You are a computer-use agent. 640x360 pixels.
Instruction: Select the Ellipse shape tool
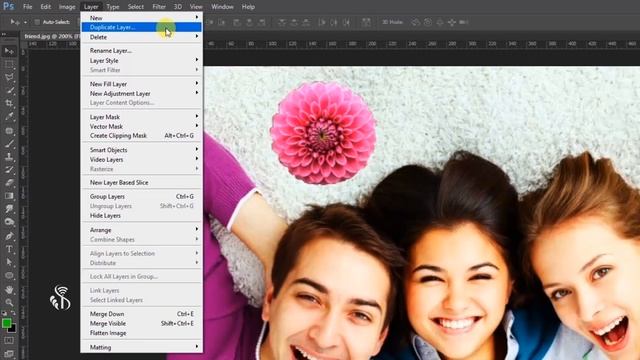pos(9,276)
